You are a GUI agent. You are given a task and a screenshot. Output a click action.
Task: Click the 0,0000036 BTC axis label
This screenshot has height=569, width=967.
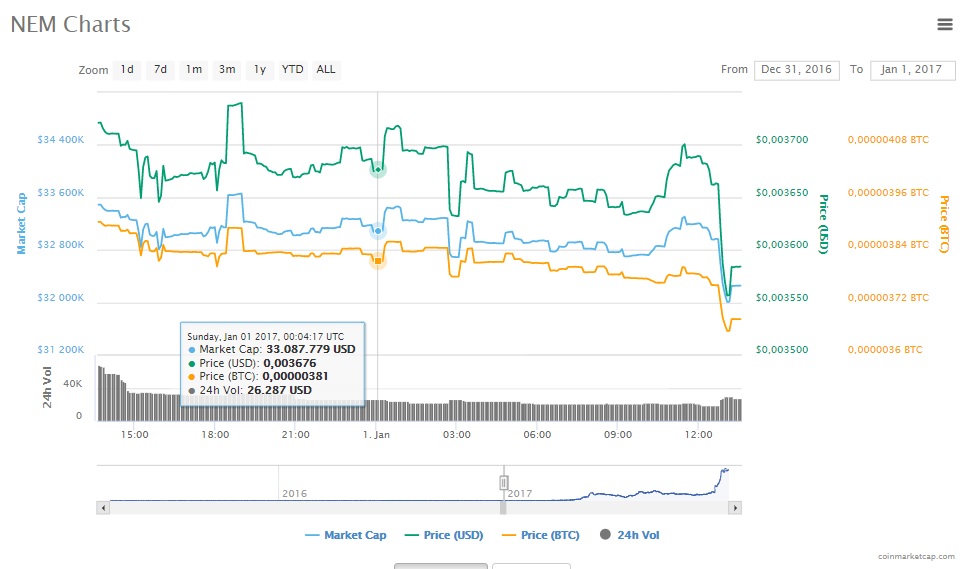[x=885, y=350]
